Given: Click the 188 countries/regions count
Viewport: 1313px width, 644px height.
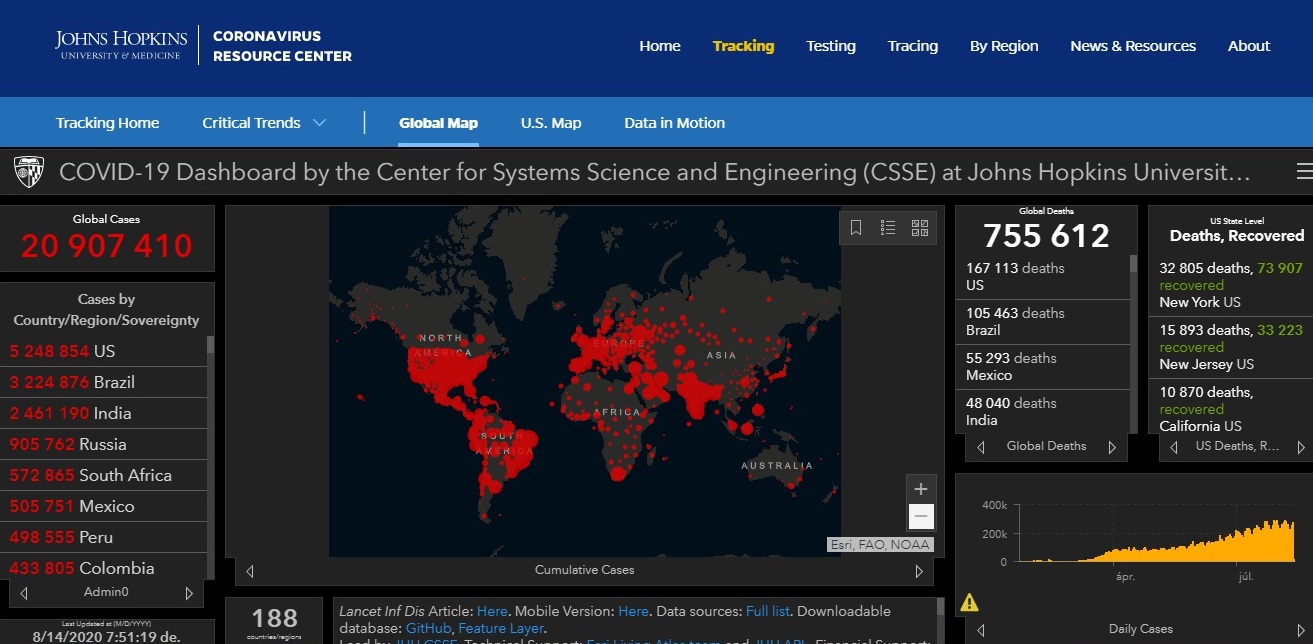Looking at the screenshot, I should tap(274, 618).
